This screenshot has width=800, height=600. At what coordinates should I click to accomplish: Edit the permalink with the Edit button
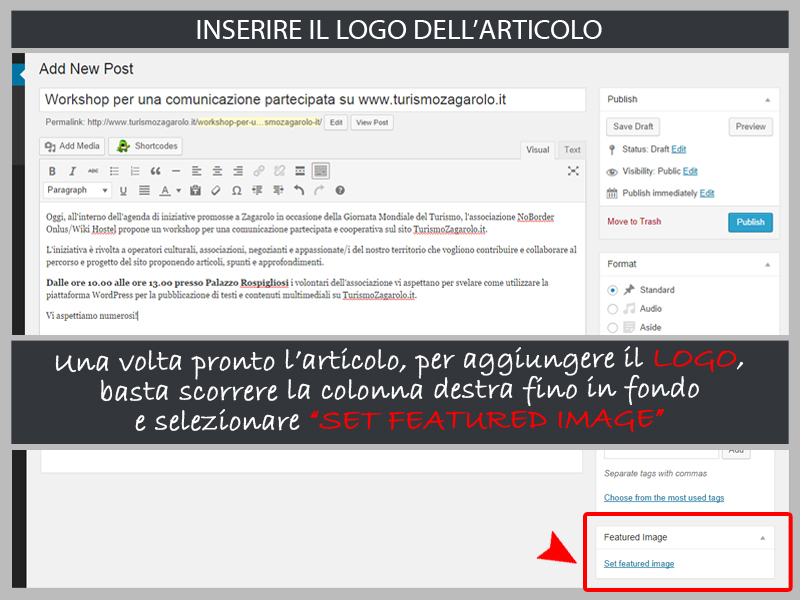coord(336,122)
